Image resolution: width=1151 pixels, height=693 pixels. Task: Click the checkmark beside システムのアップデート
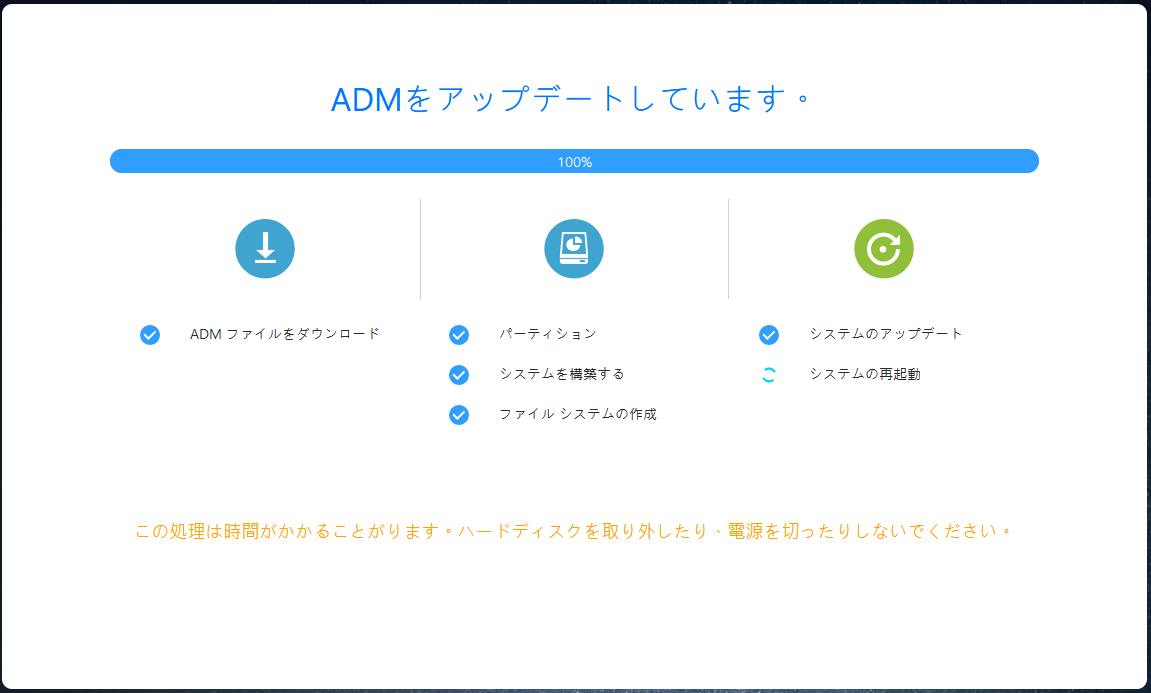coord(769,335)
